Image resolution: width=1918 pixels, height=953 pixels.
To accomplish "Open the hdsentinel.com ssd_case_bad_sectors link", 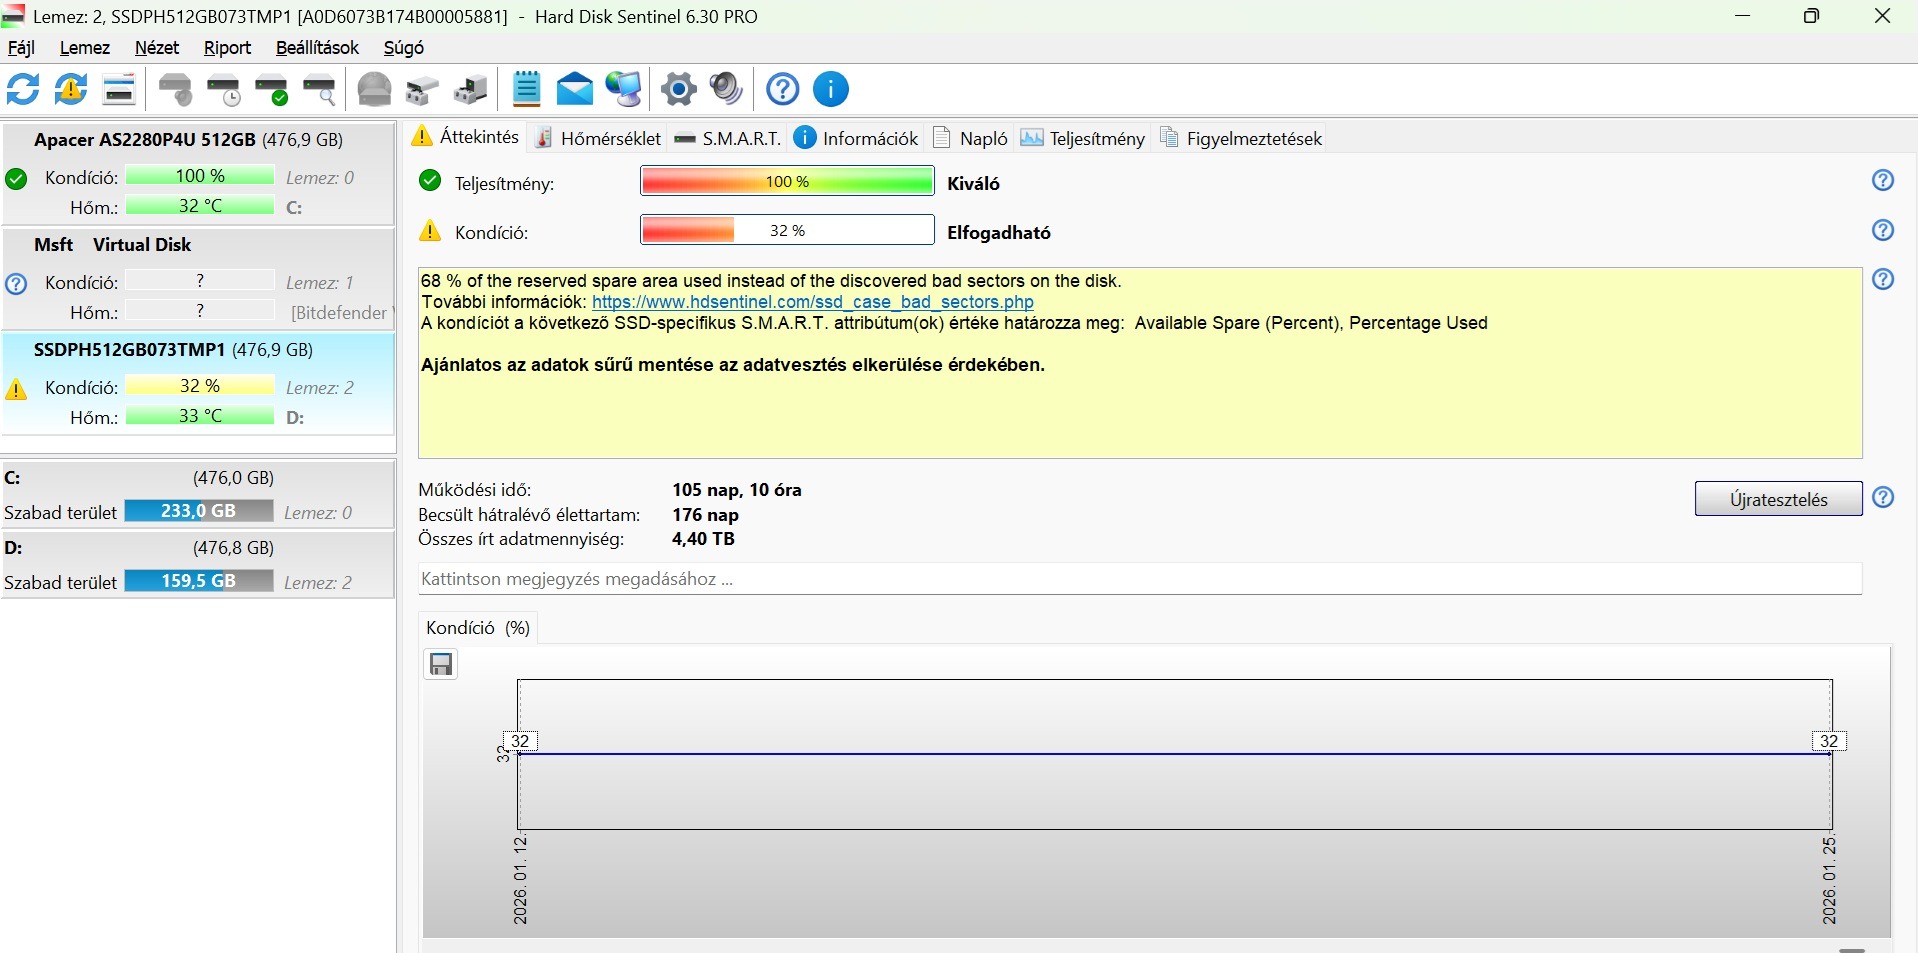I will (x=813, y=302).
